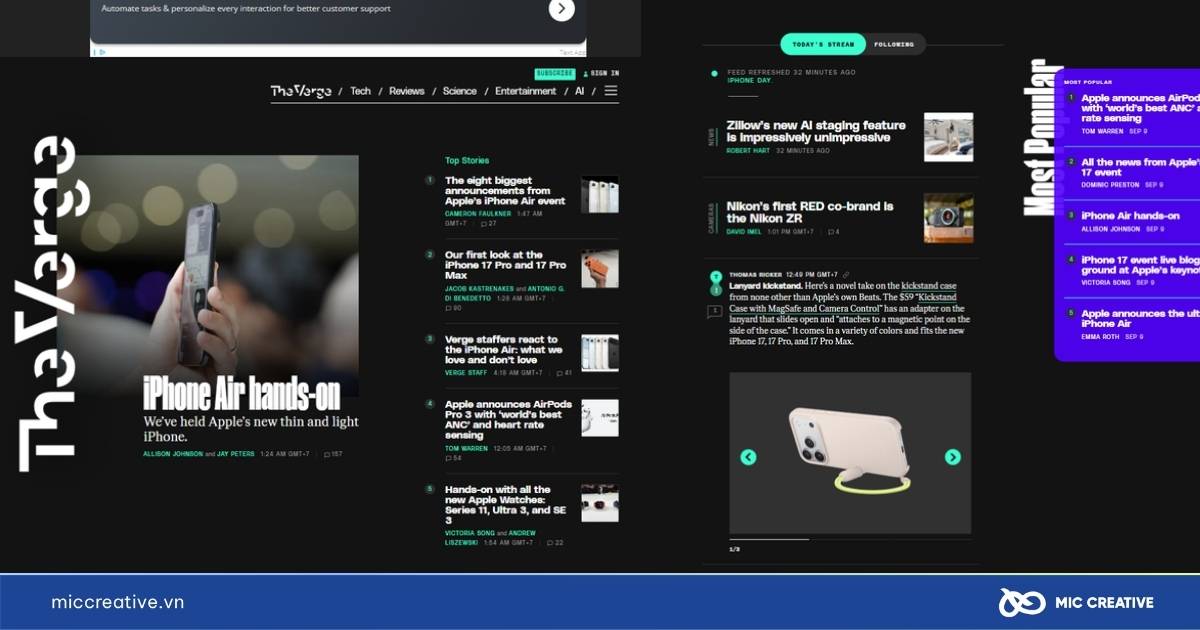
Task: Click comment icon showing 54 comments
Action: (453, 458)
